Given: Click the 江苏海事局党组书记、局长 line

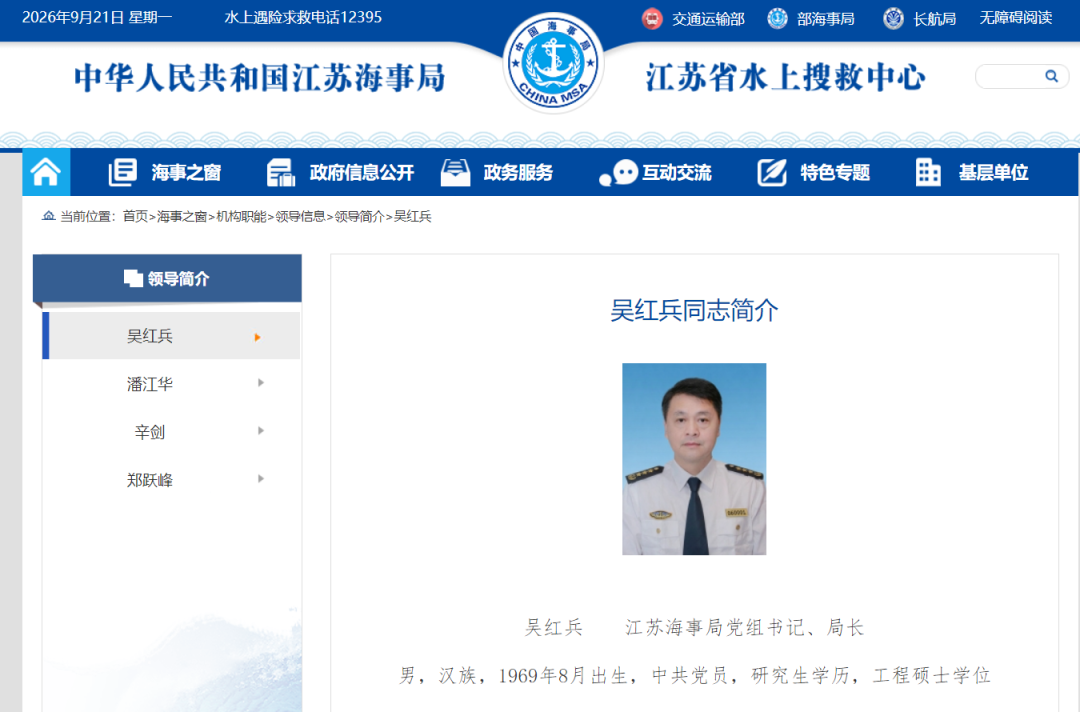Looking at the screenshot, I should pyautogui.click(x=745, y=627).
